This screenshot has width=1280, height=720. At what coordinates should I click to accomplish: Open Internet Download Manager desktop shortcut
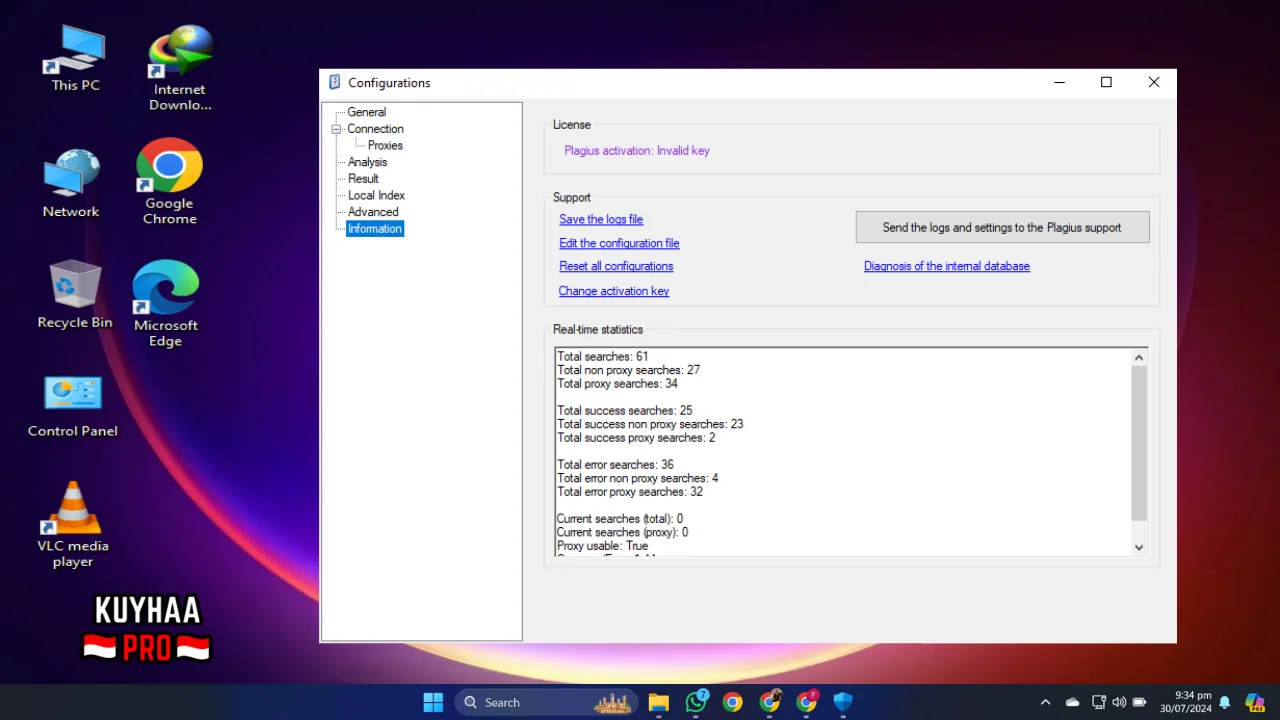coord(180,68)
